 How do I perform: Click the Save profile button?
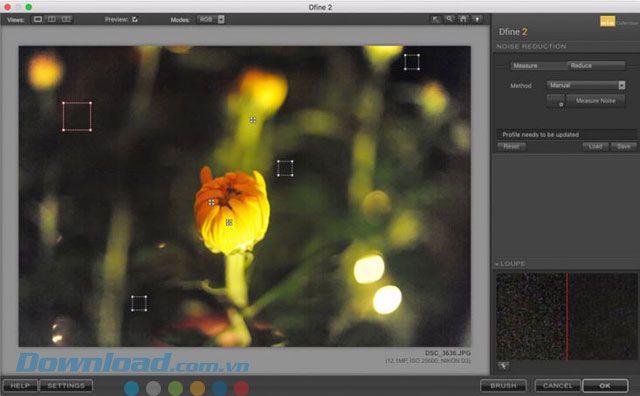pyautogui.click(x=623, y=147)
